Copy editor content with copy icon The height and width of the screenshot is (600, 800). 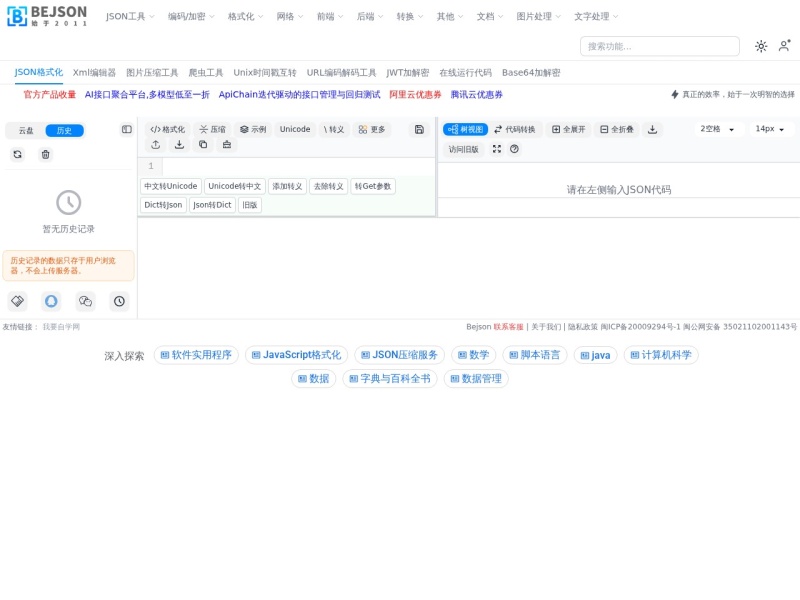click(203, 145)
